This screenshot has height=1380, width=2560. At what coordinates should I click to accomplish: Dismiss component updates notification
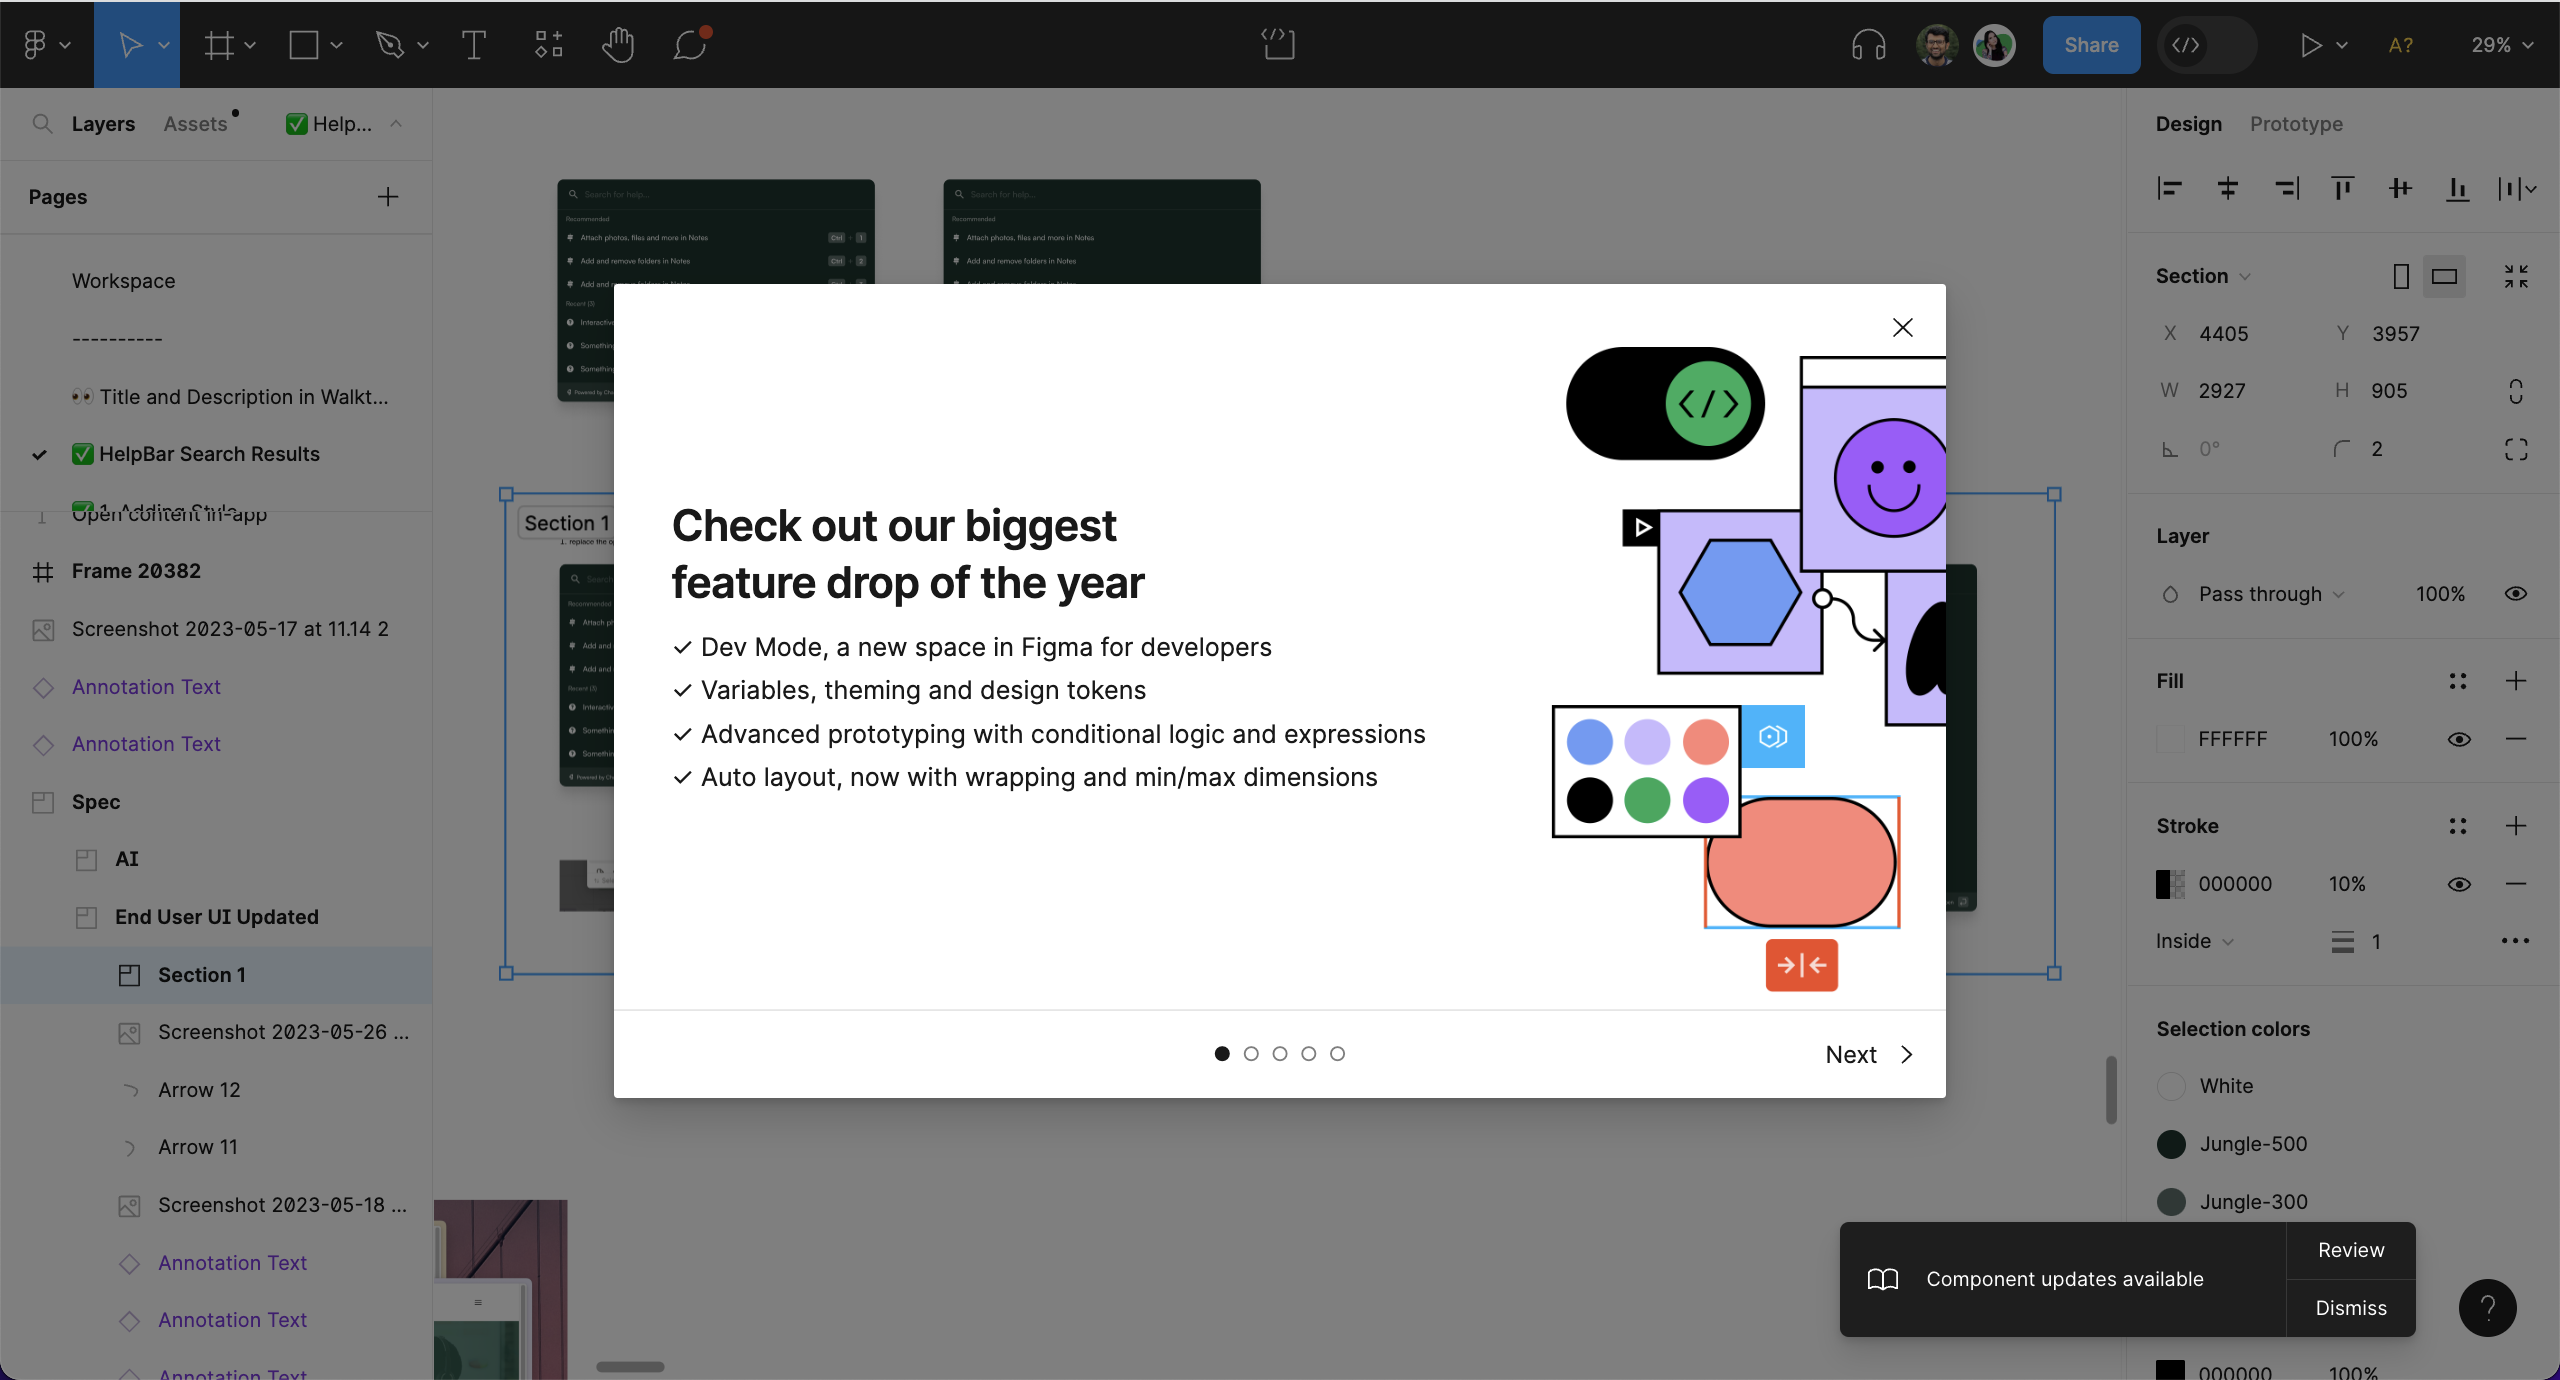2351,1308
